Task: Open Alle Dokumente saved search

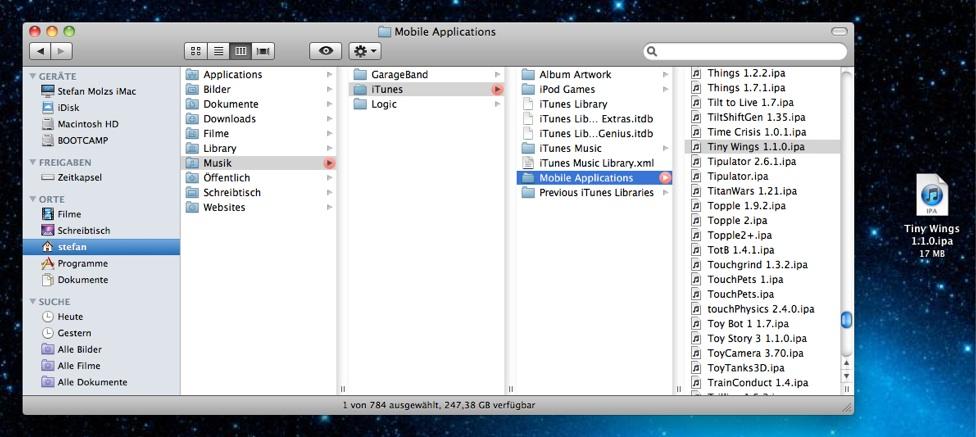Action: [101, 382]
